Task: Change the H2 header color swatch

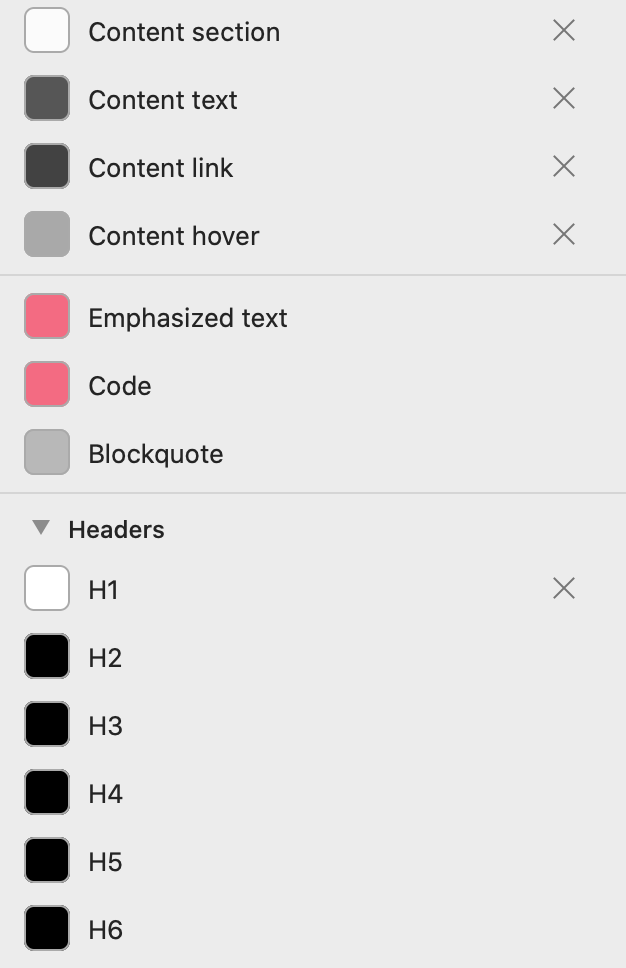Action: (47, 657)
